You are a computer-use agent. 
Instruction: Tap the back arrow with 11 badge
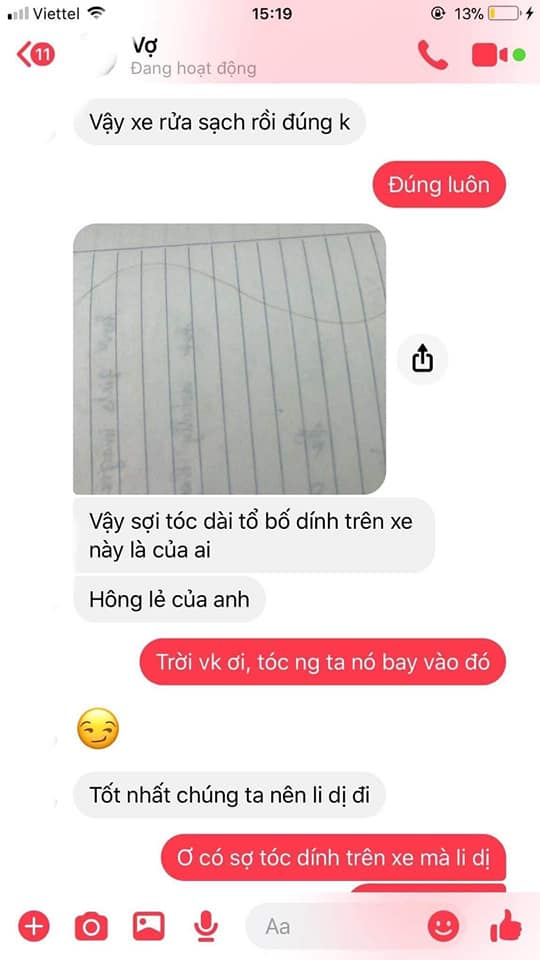(36, 55)
